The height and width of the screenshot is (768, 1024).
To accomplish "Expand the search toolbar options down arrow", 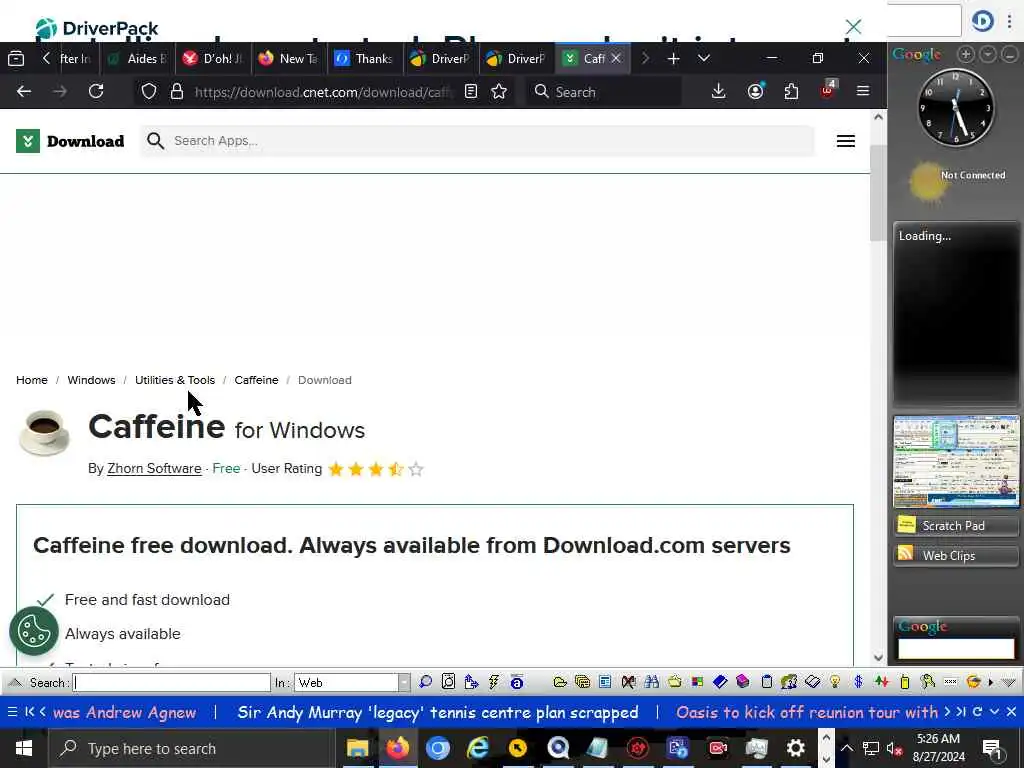I will coord(1010,682).
